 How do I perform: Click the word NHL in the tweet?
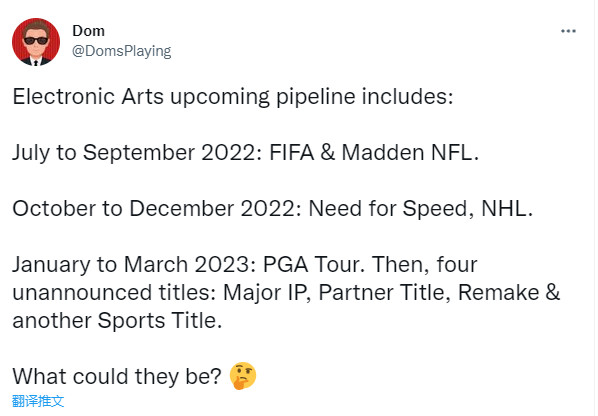pos(503,209)
